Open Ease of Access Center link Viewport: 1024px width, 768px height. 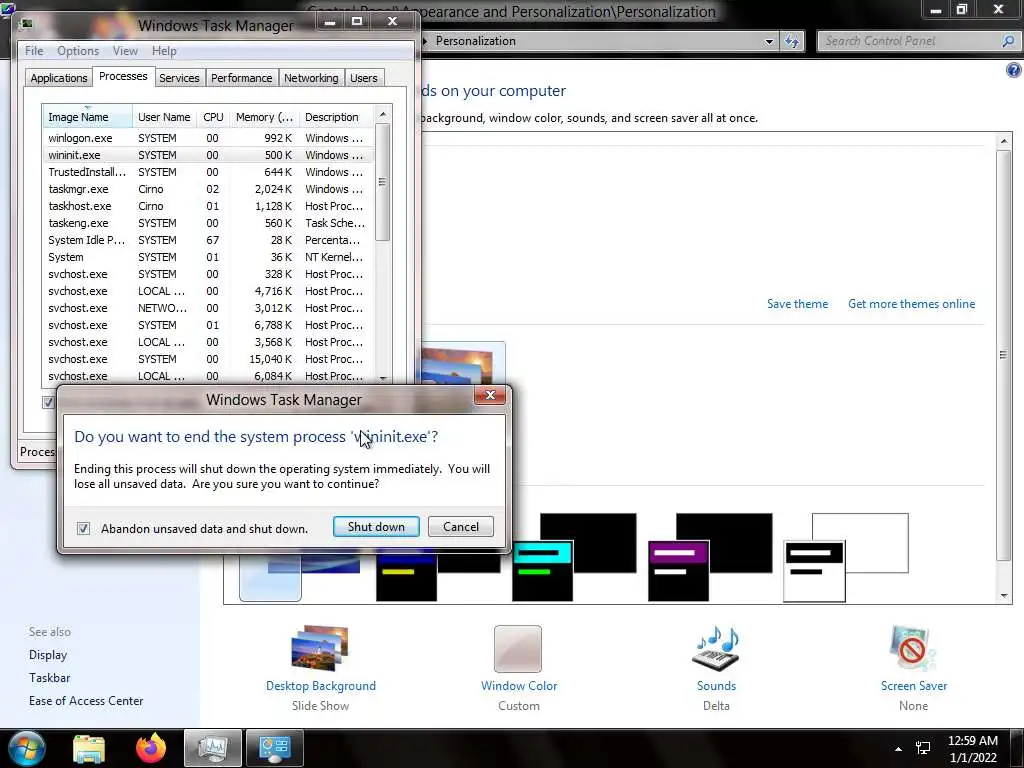86,701
